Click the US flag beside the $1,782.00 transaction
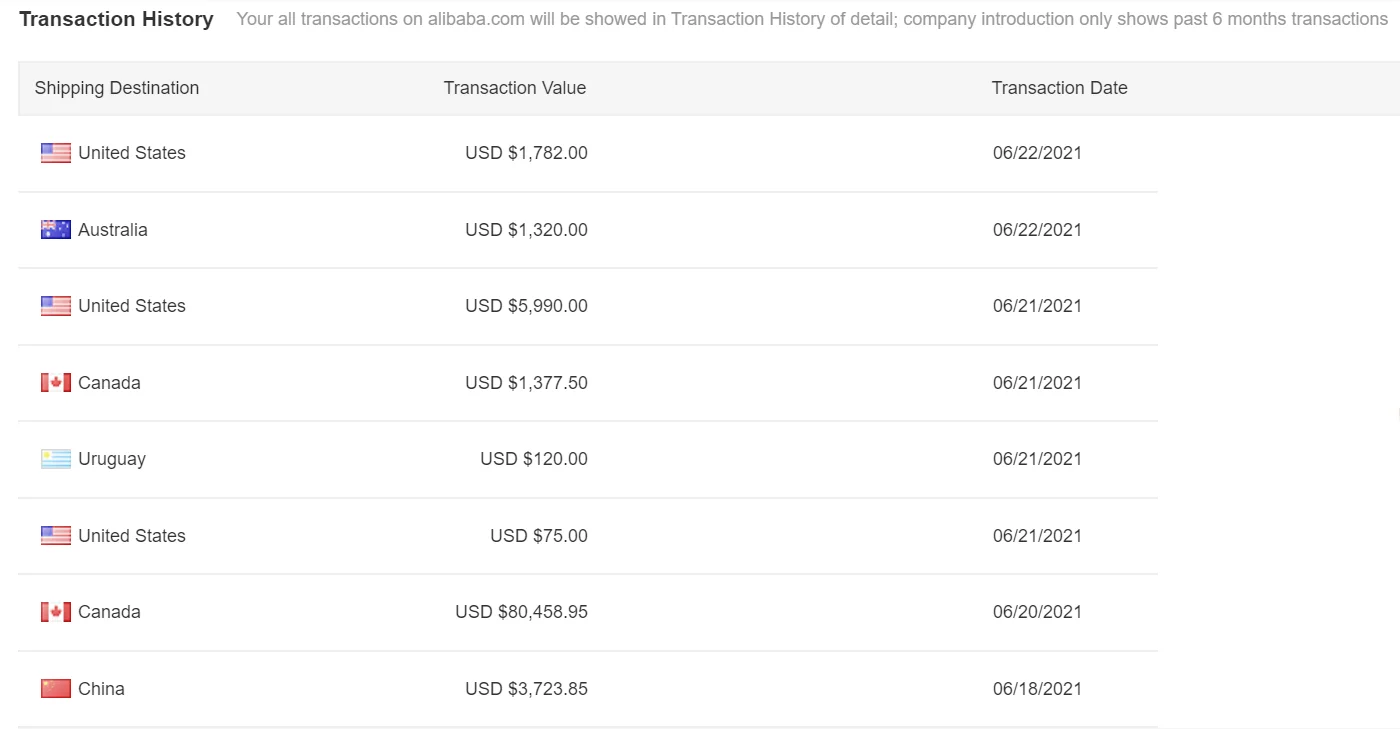This screenshot has height=729, width=1400. click(56, 153)
